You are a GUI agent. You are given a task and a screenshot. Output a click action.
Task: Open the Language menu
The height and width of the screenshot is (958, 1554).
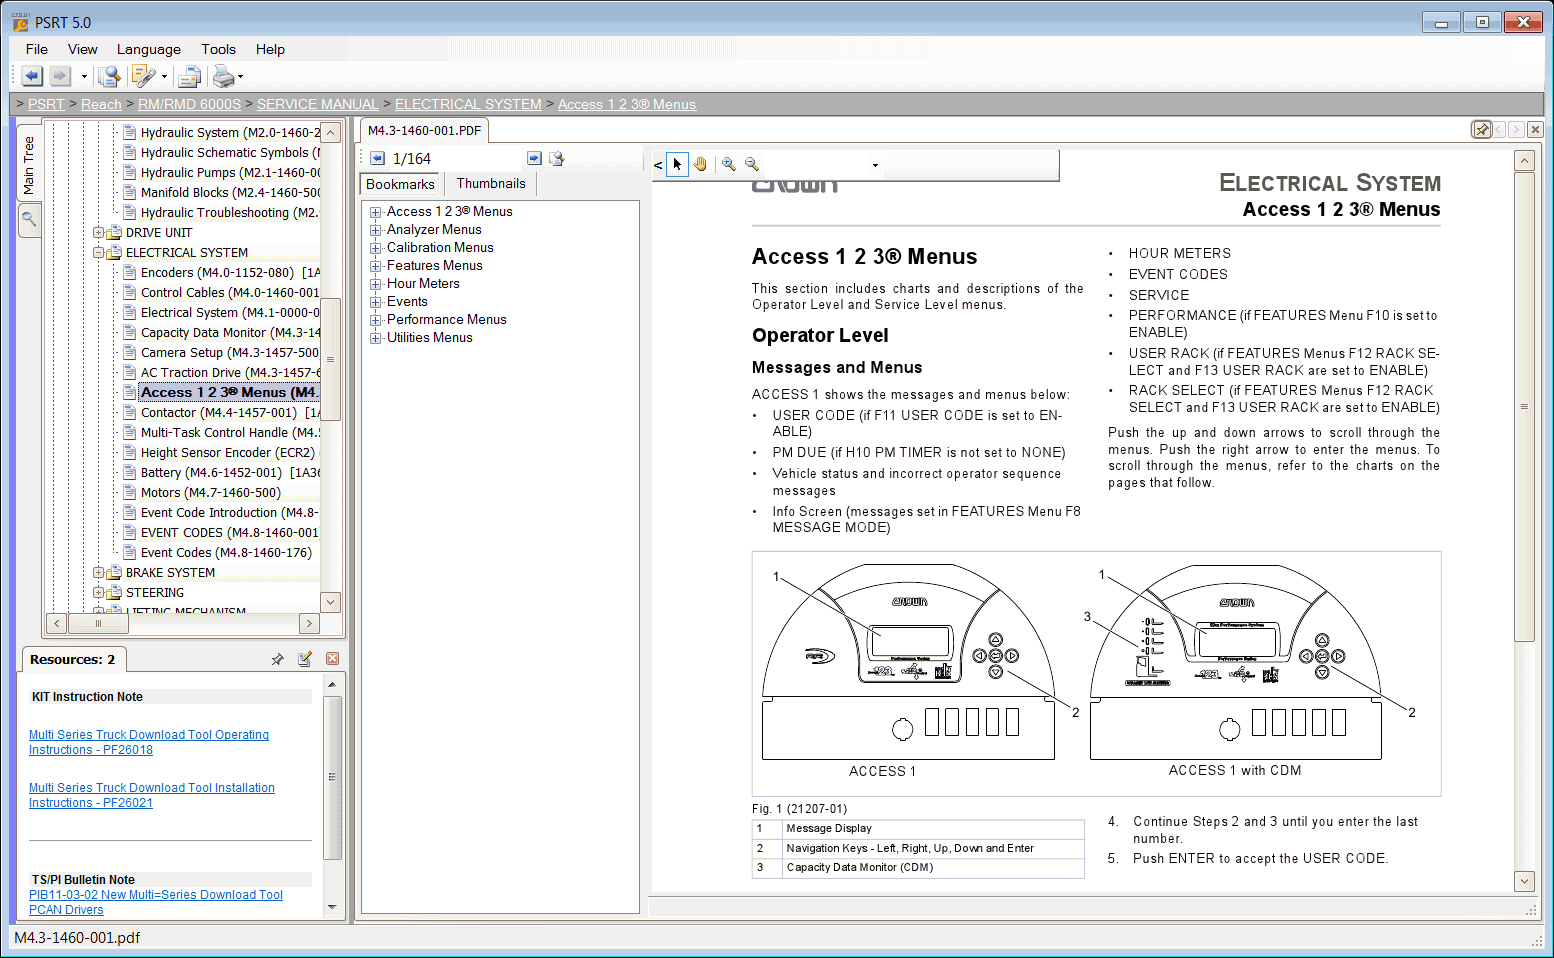pyautogui.click(x=149, y=49)
